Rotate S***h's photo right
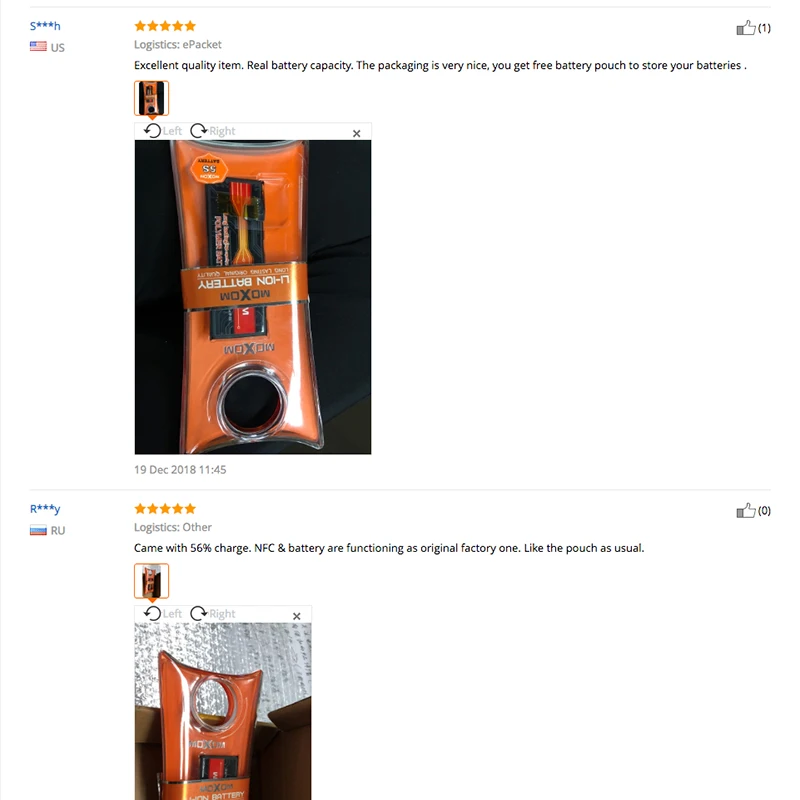The width and height of the screenshot is (800, 800). [213, 131]
